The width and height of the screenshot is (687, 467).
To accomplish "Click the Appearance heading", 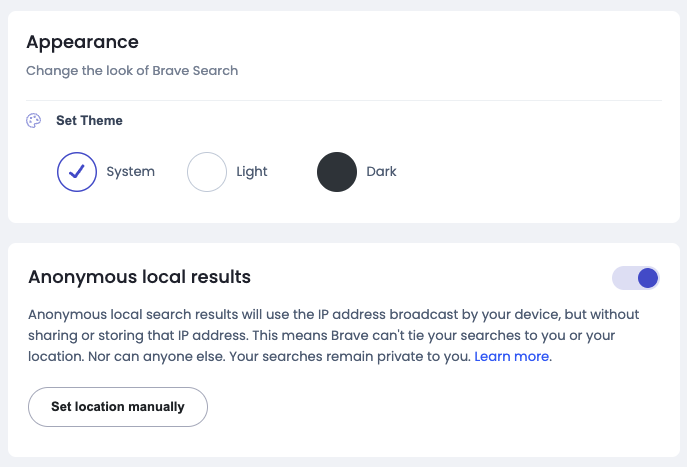I will [x=82, y=42].
